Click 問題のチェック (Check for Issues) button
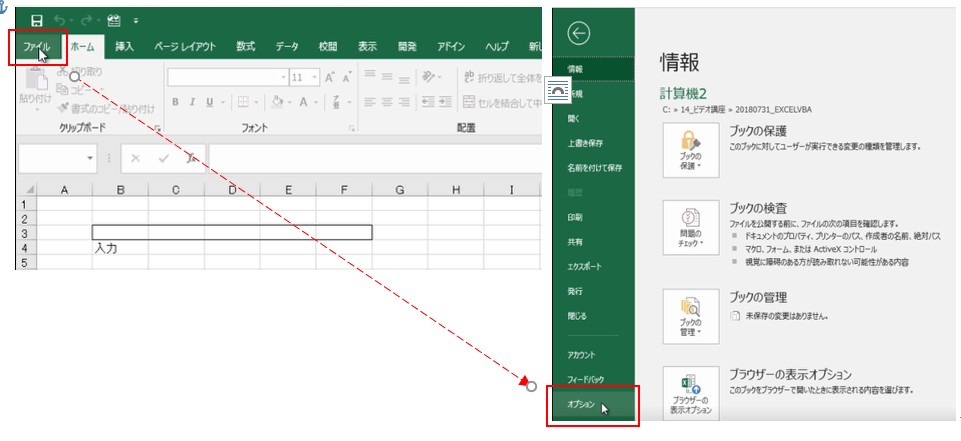The width and height of the screenshot is (961, 441). (x=690, y=229)
